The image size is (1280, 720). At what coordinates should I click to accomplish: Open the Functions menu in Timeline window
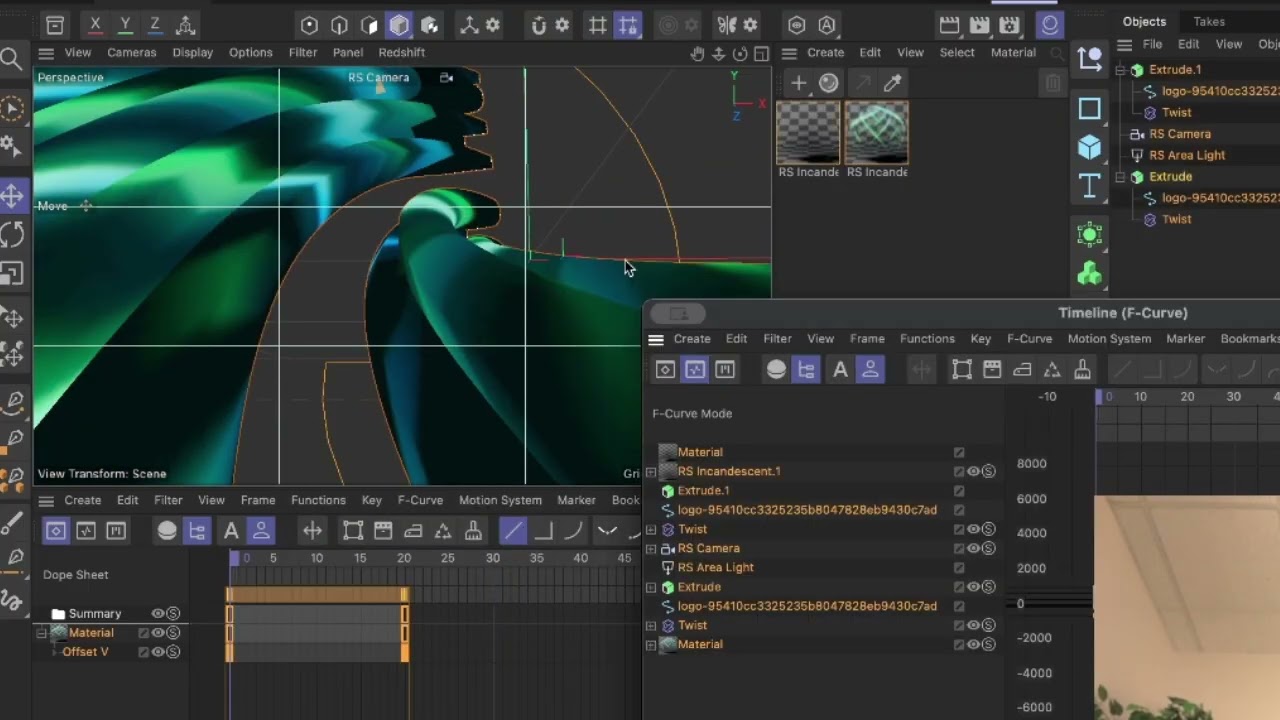click(927, 339)
